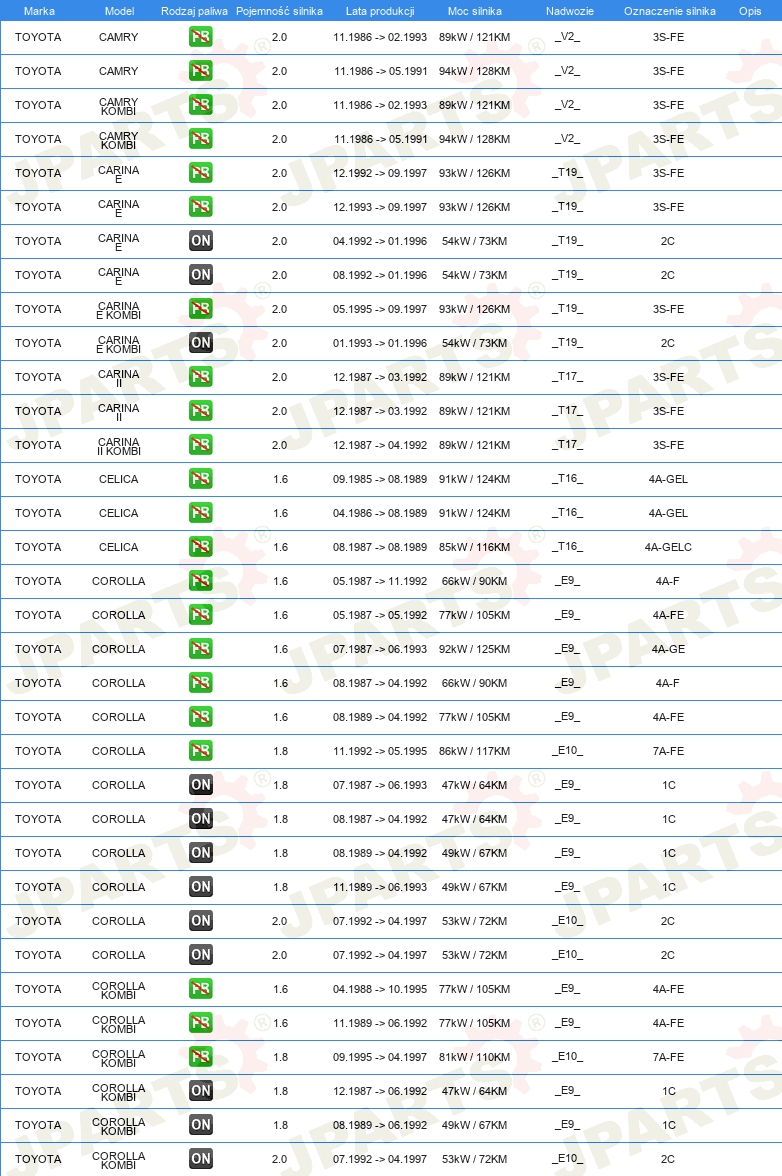Click PB icon in Carina E 12.1993 row

[x=200, y=207]
